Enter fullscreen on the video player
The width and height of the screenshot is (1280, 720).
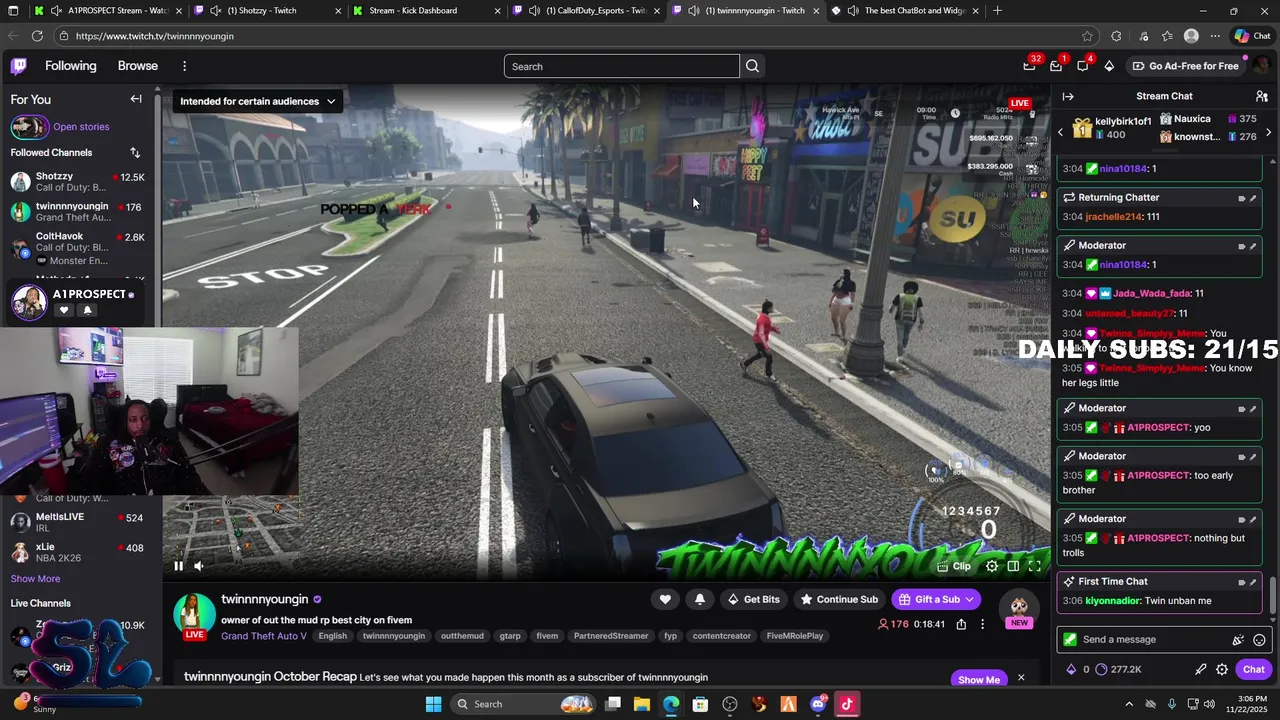pos(1035,566)
